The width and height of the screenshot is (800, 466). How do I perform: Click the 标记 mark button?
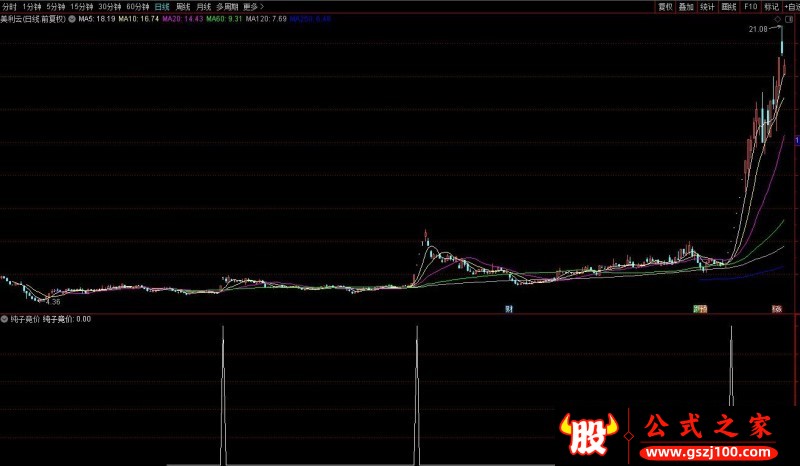tap(771, 7)
